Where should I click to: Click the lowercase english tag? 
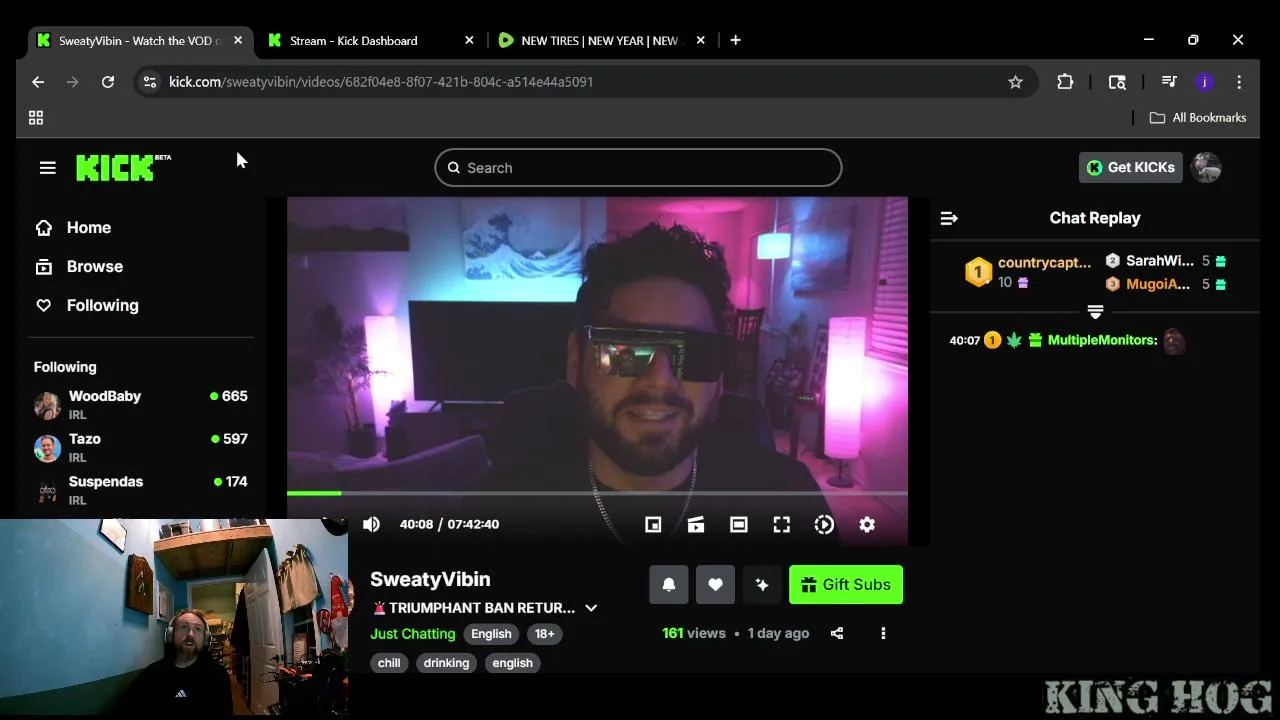[x=513, y=663]
